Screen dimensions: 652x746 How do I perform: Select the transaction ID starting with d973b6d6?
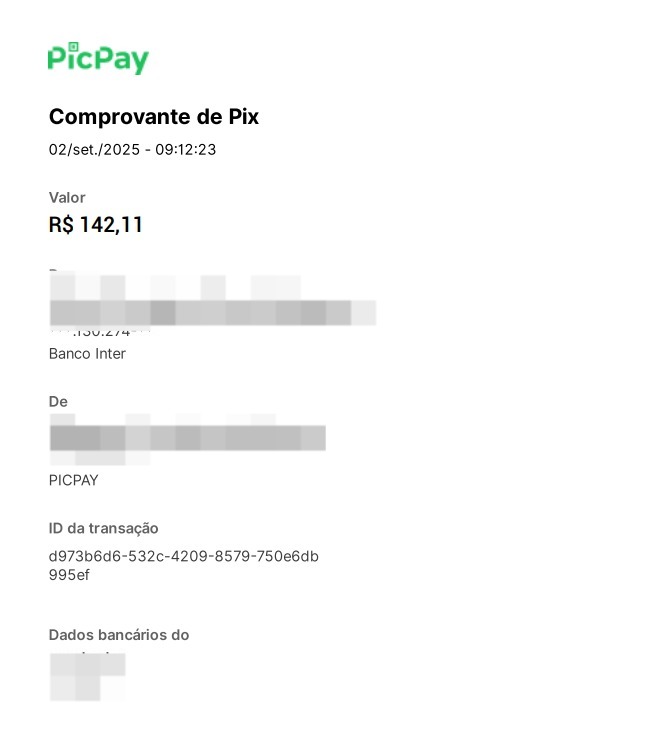pos(183,556)
